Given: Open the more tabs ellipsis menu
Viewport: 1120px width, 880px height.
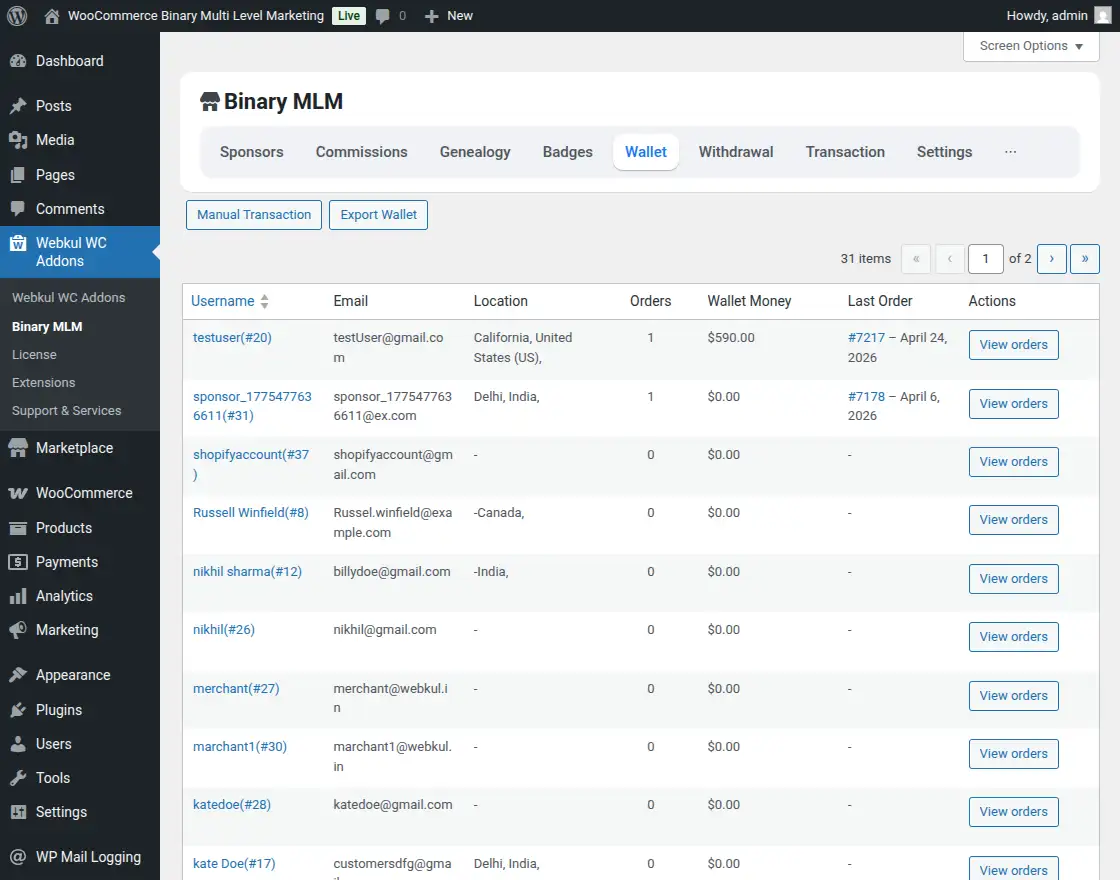Looking at the screenshot, I should 1010,152.
